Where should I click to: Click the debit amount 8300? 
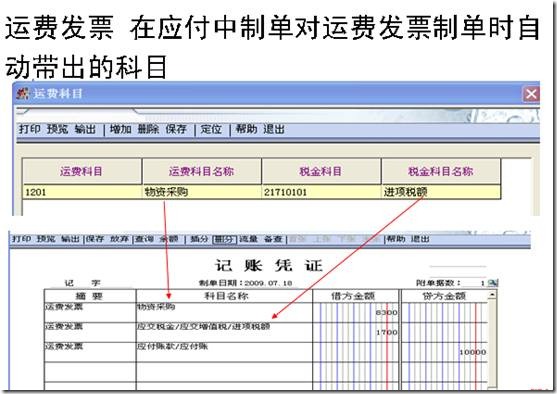pyautogui.click(x=386, y=313)
